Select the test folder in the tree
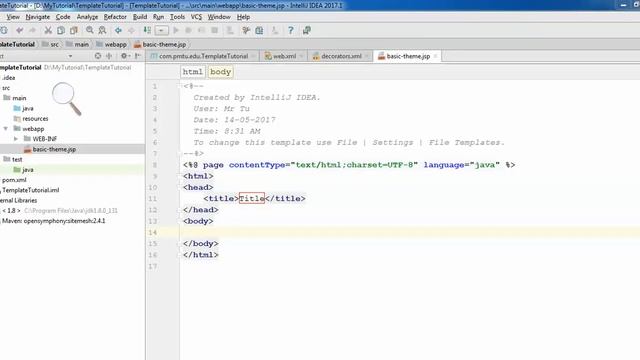 tap(13, 160)
